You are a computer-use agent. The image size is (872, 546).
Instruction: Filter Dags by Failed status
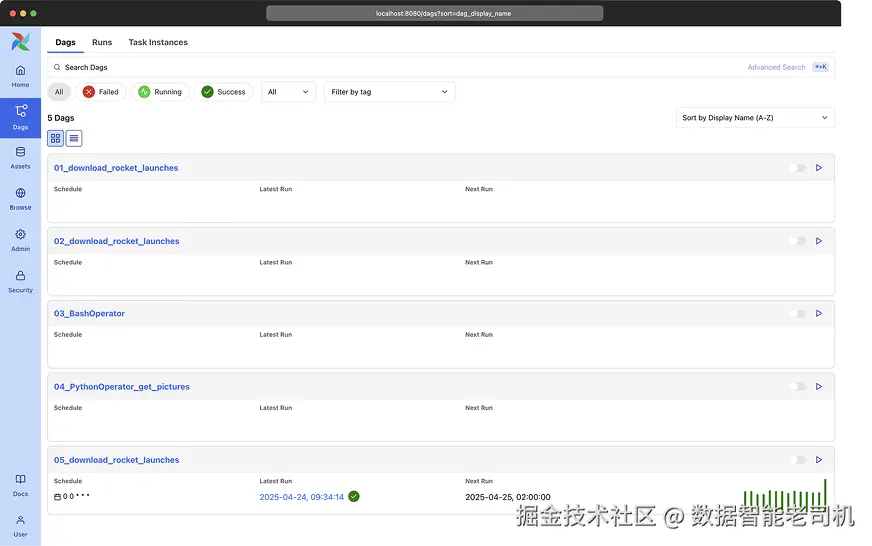(x=101, y=92)
